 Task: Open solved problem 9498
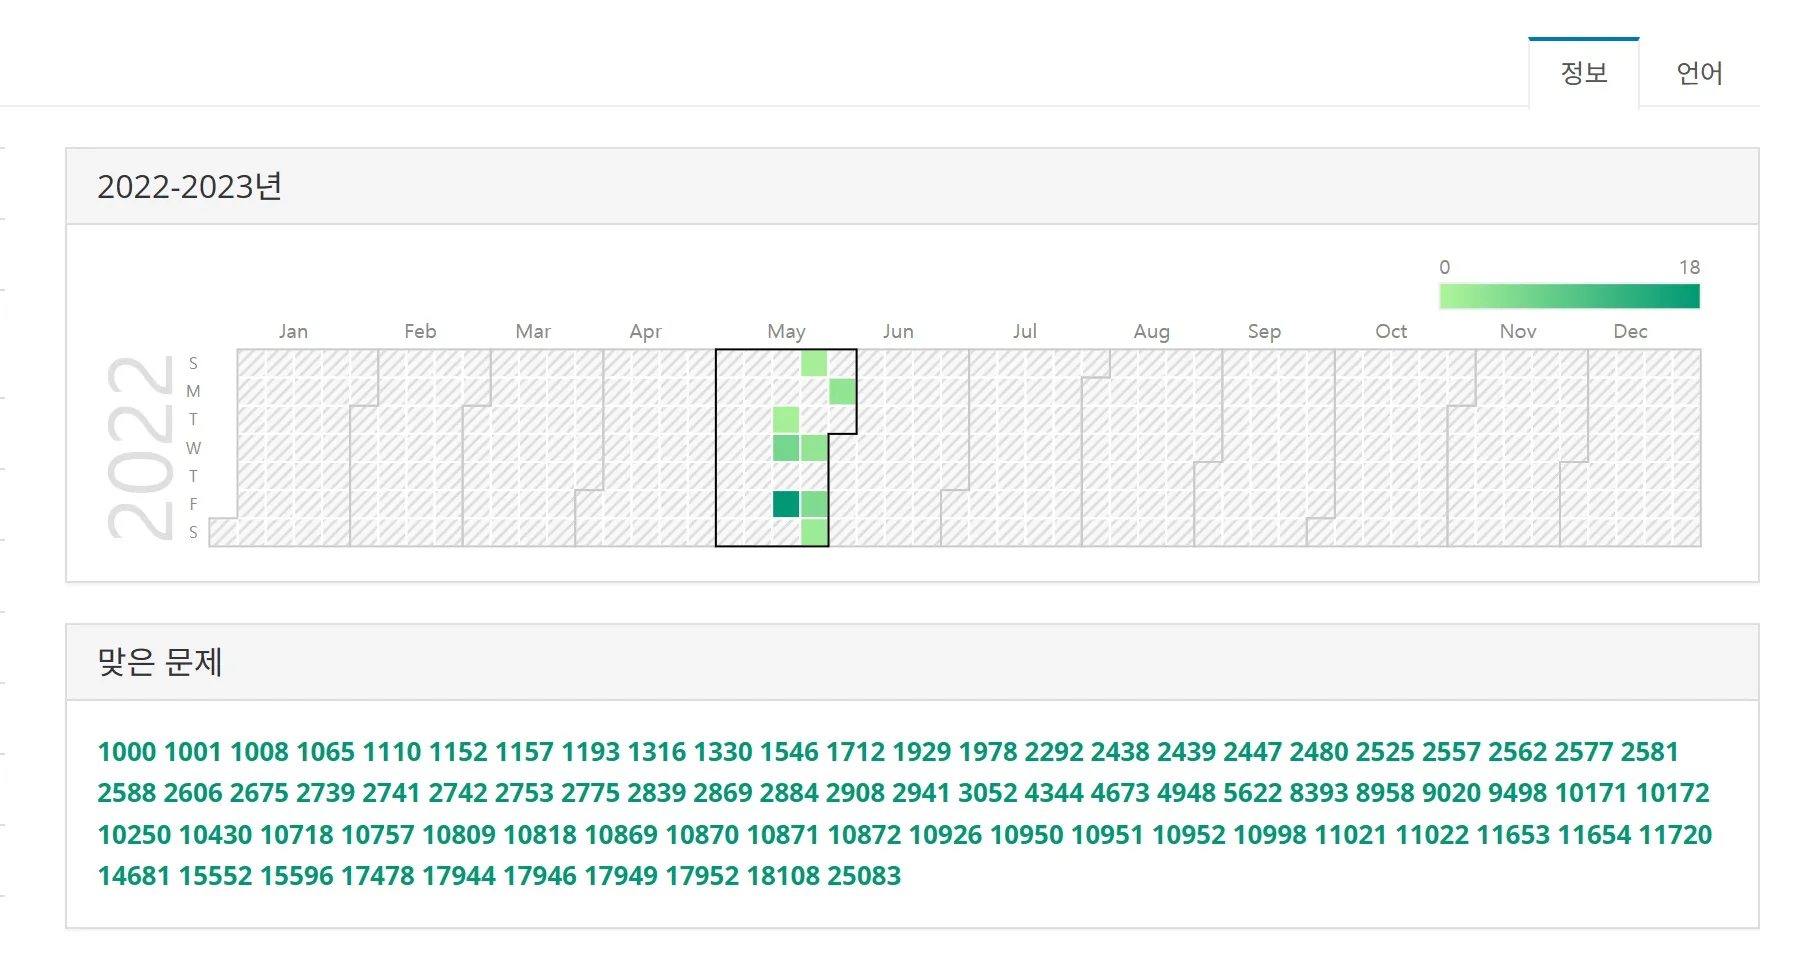click(x=1517, y=793)
